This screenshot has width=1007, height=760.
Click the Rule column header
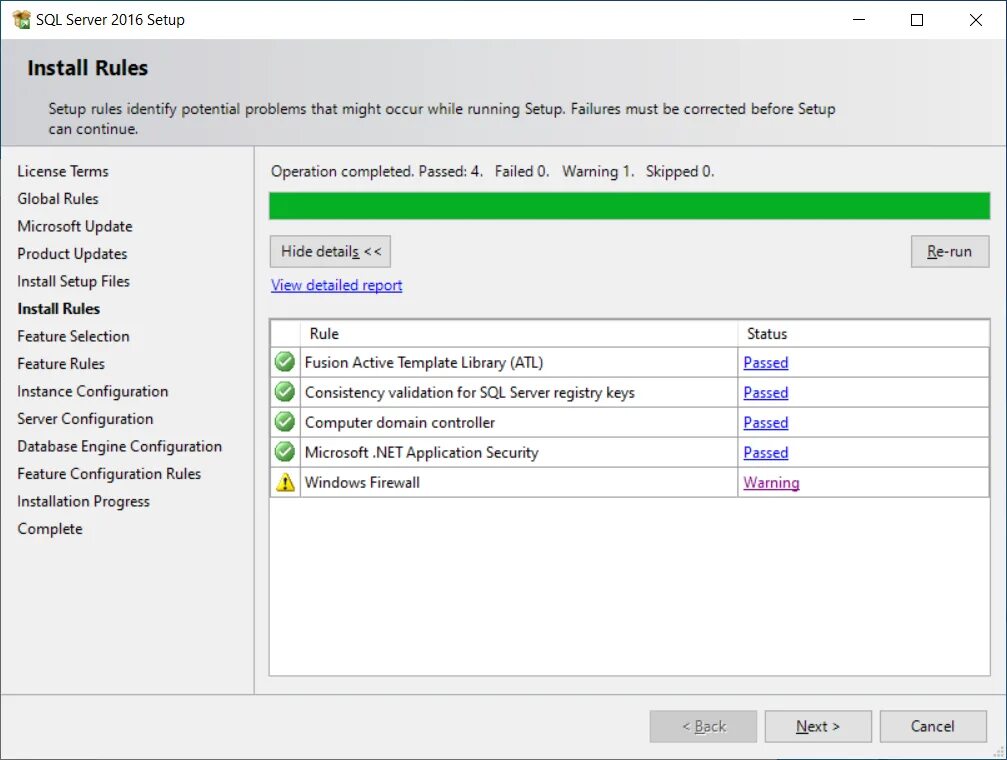(x=519, y=333)
